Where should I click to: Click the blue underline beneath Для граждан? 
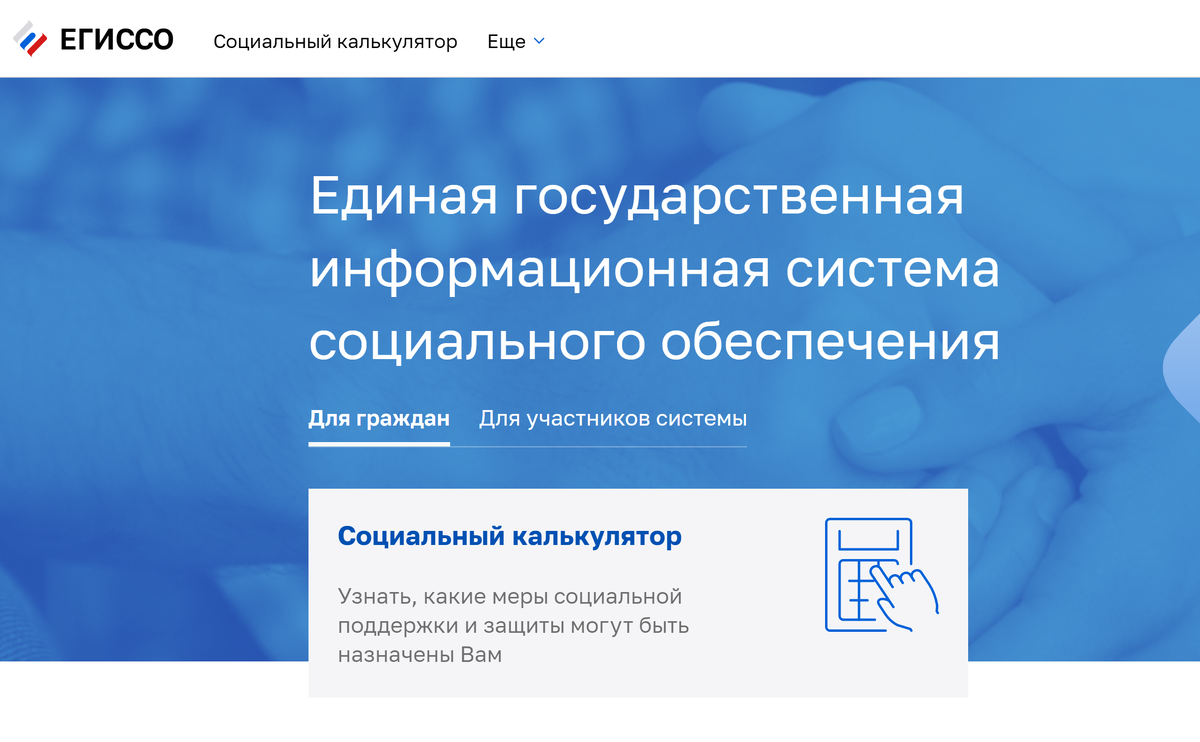378,442
